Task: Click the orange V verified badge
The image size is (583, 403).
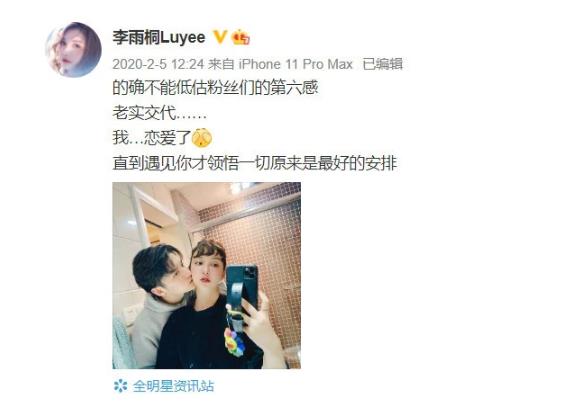Action: point(220,37)
